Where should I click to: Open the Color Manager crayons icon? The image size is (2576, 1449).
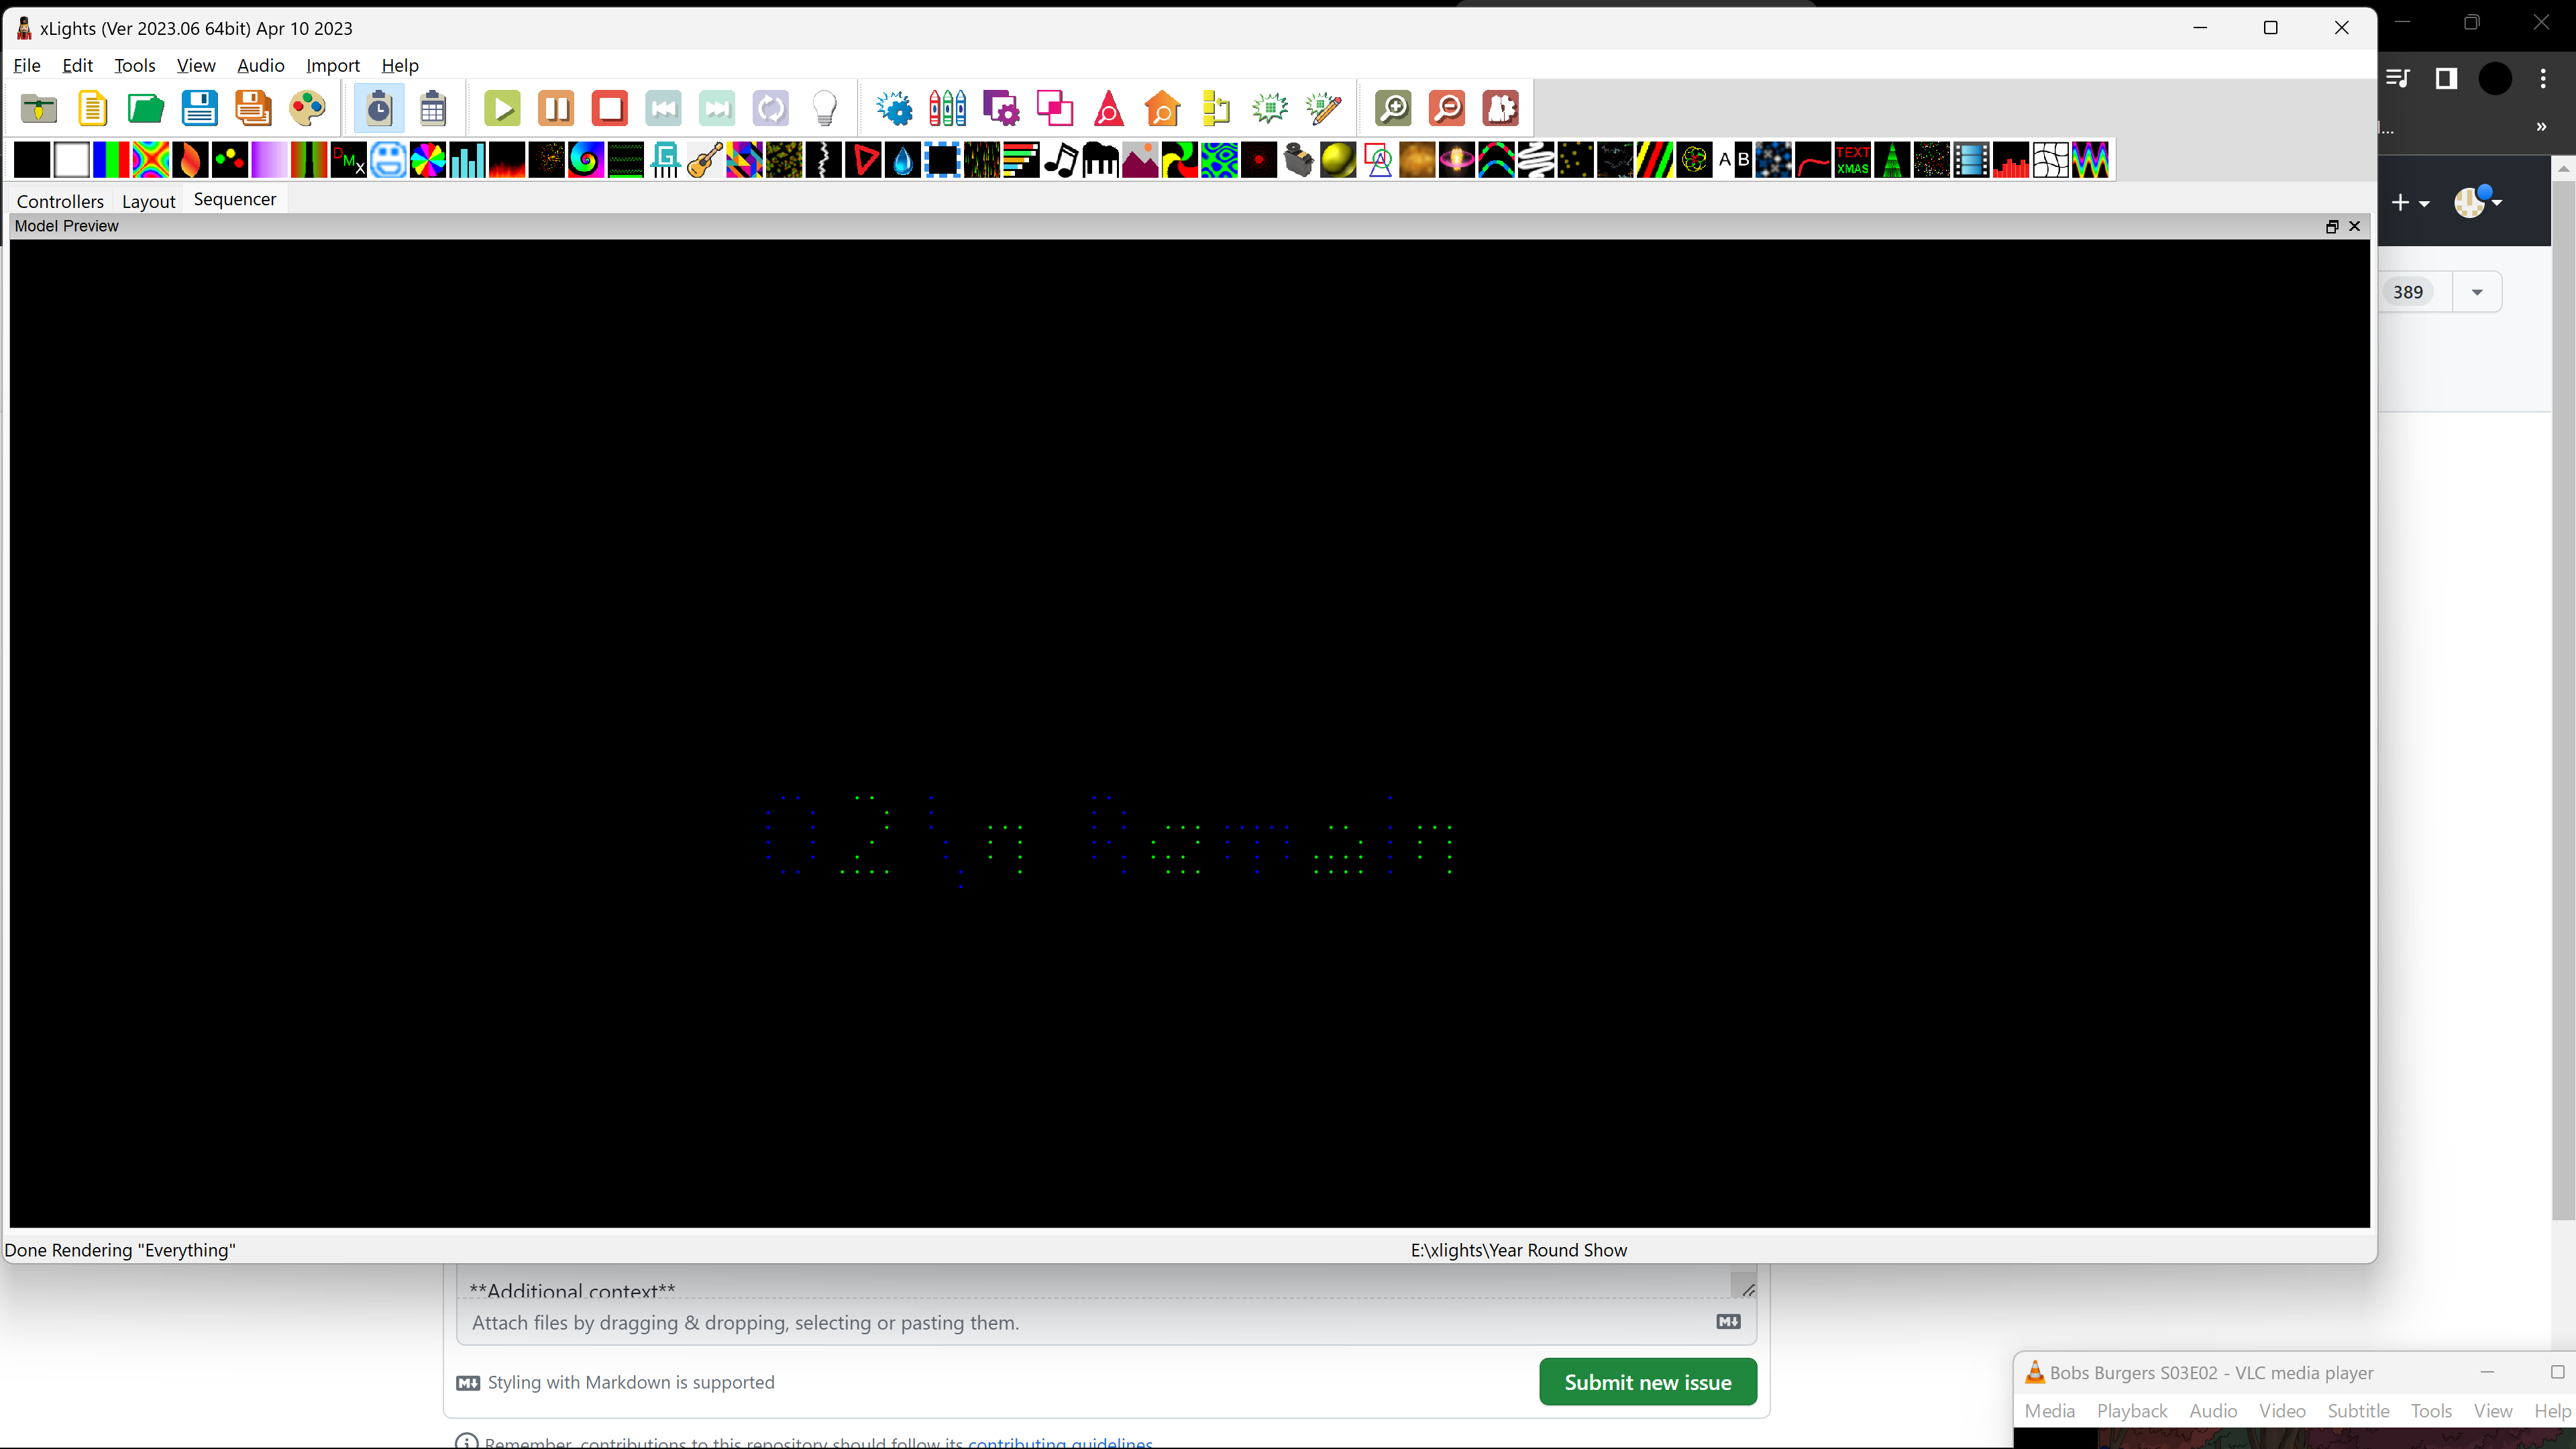(x=946, y=108)
